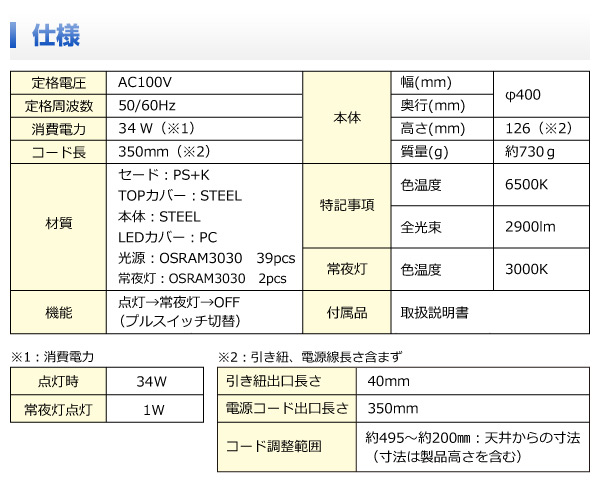Select the 取扱説明書 accessory cell
This screenshot has width=600, height=490.
[435, 312]
